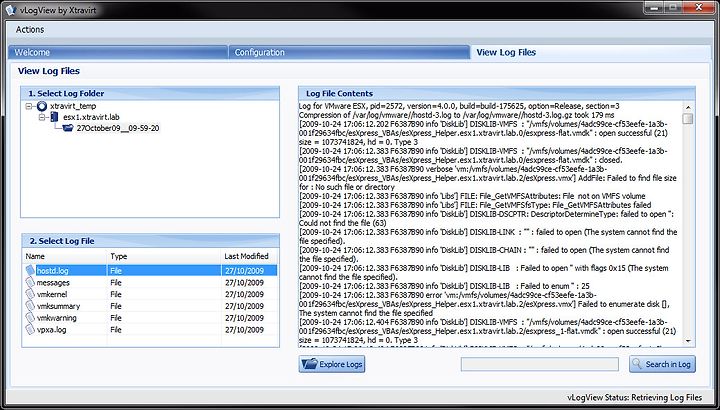Click the log contents scrollbar thumb
The height and width of the screenshot is (410, 720).
pyautogui.click(x=688, y=119)
